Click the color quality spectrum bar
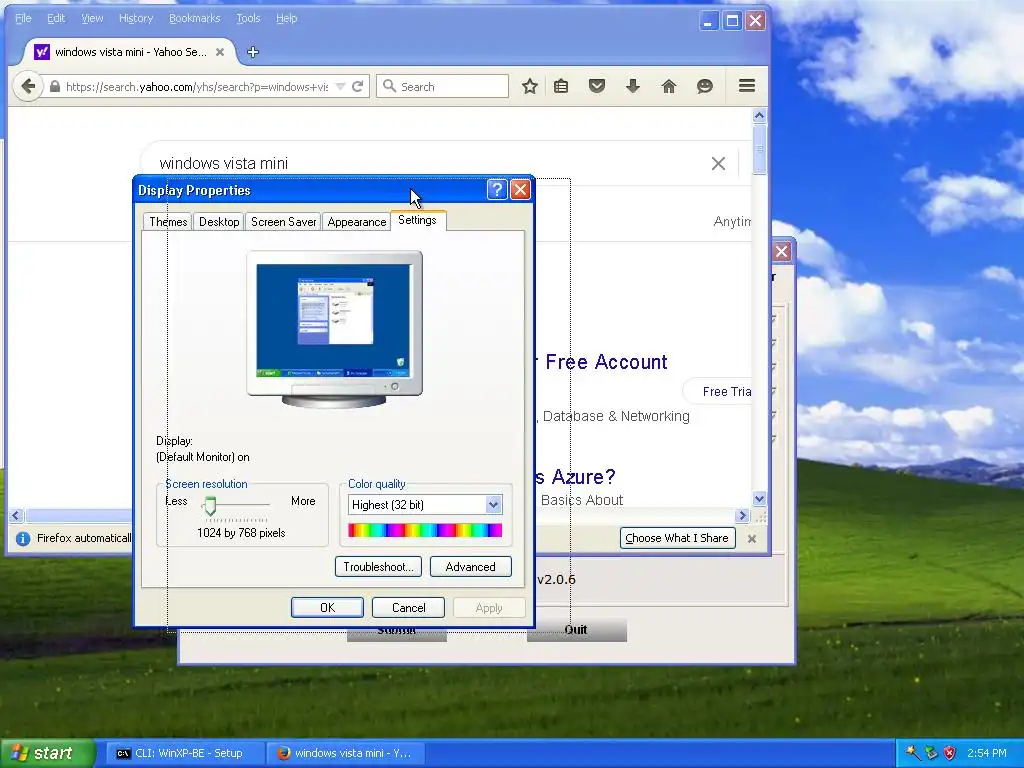Screen dimensions: 1024x768 pyautogui.click(x=425, y=530)
